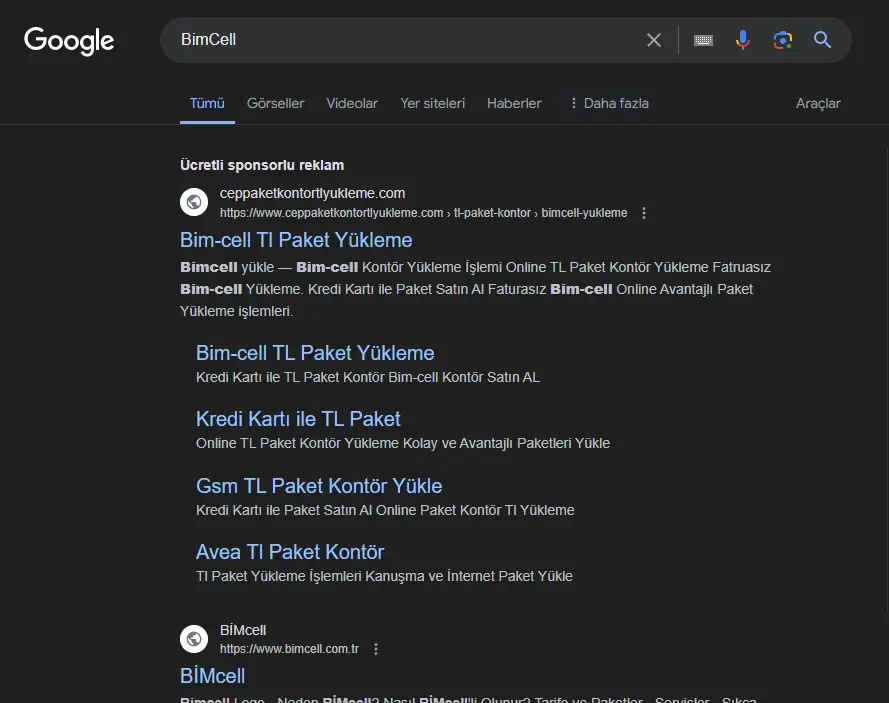
Task: Click the ceppaketkontortlyukleme.com breadcrumb URL
Action: tap(424, 213)
